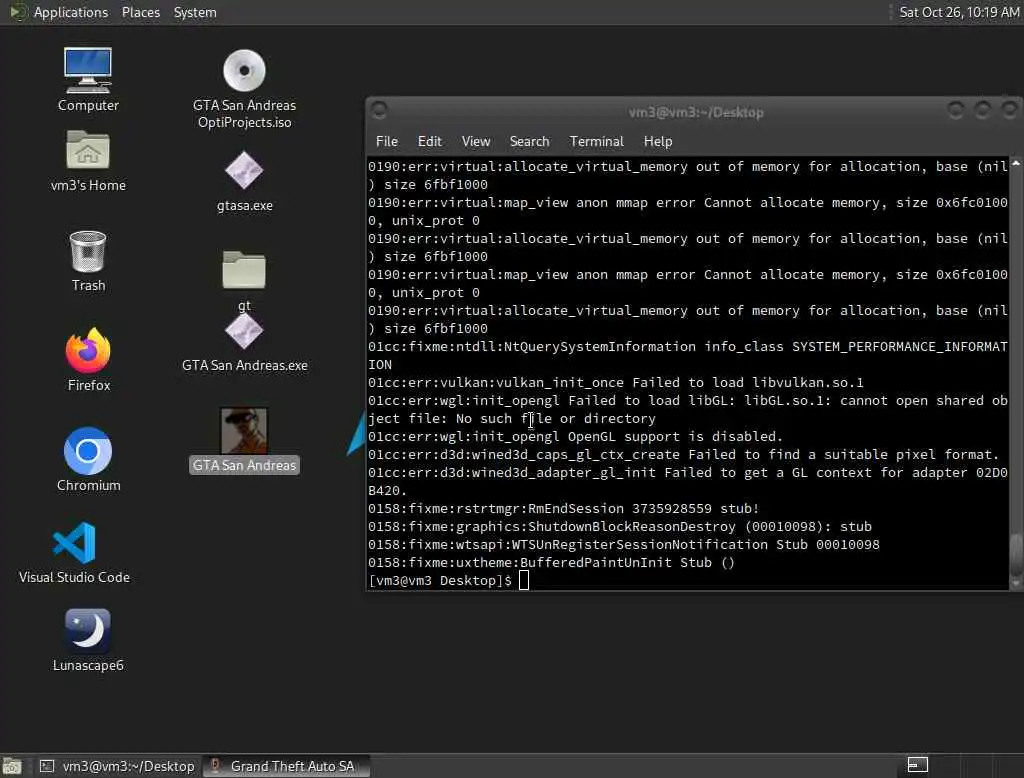Click the Applications menu logo icon
Image resolution: width=1024 pixels, height=778 pixels.
(x=18, y=12)
